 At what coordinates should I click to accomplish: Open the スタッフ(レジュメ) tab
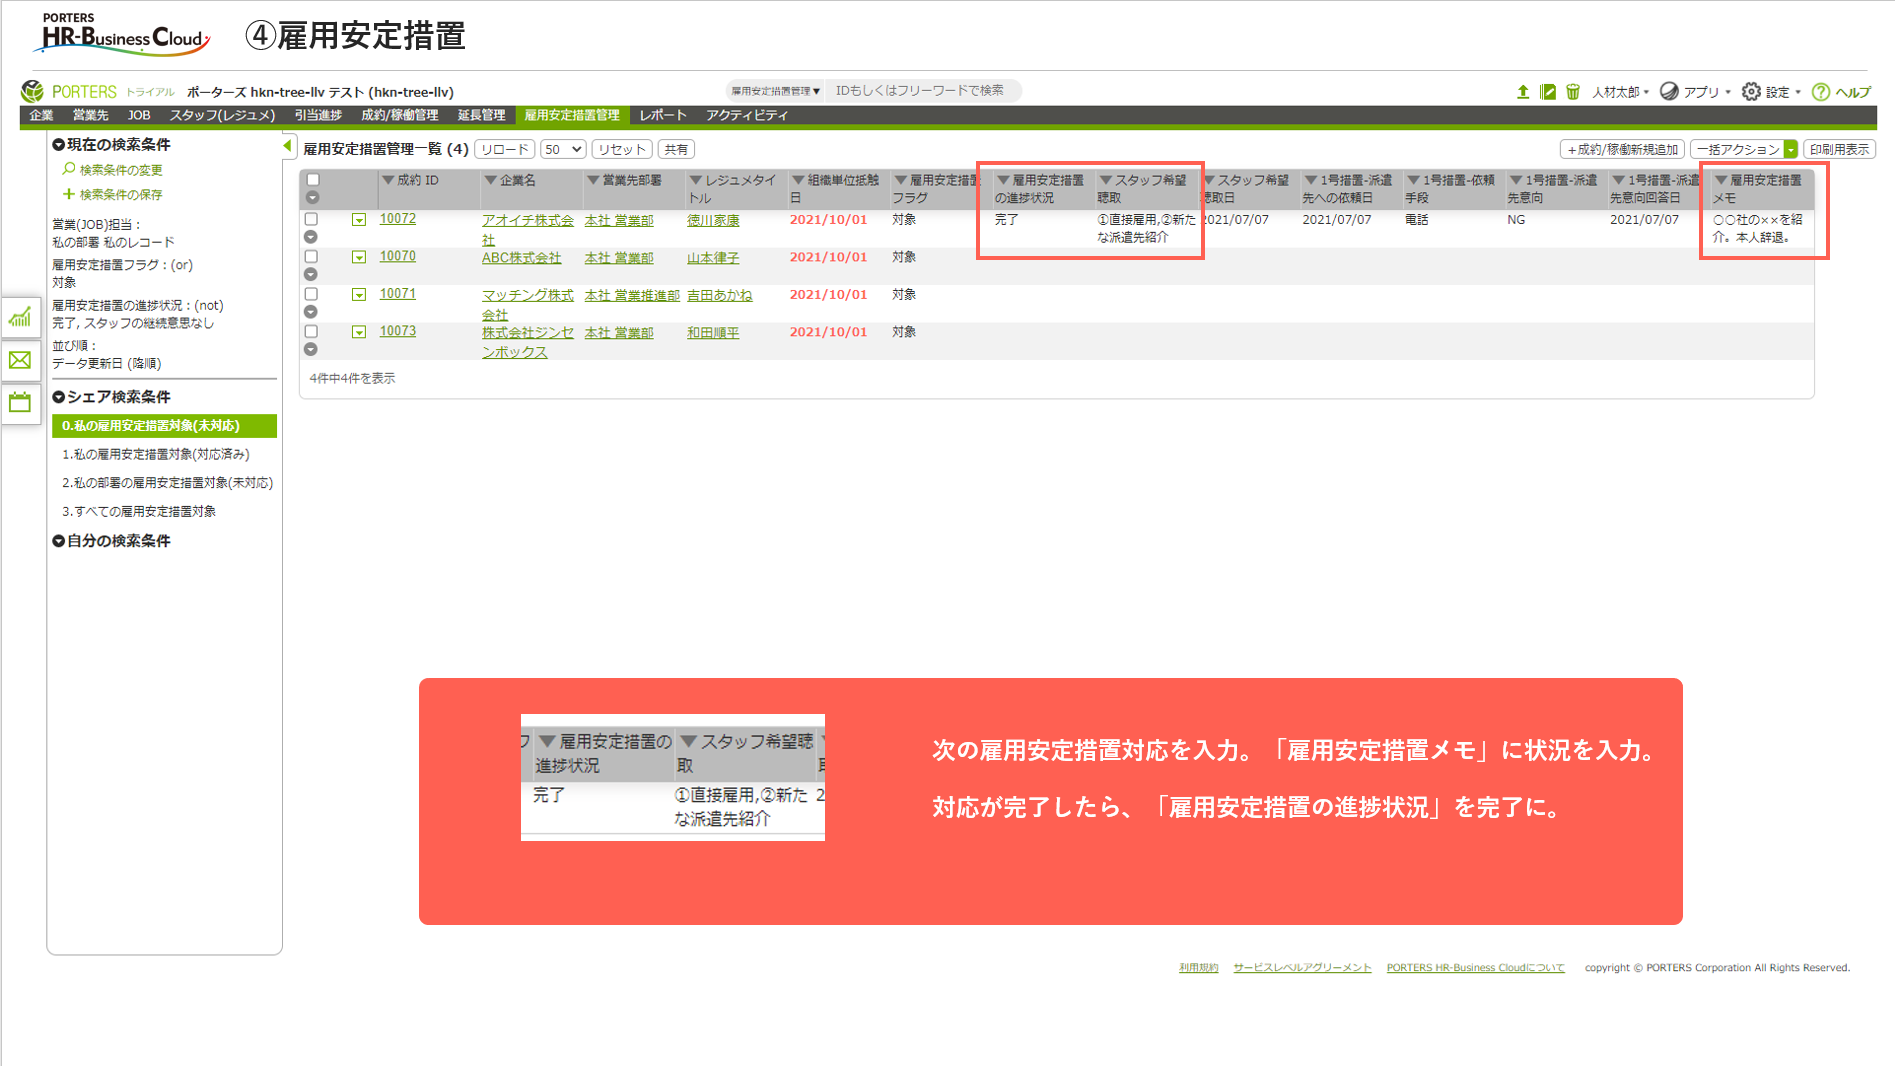[222, 115]
